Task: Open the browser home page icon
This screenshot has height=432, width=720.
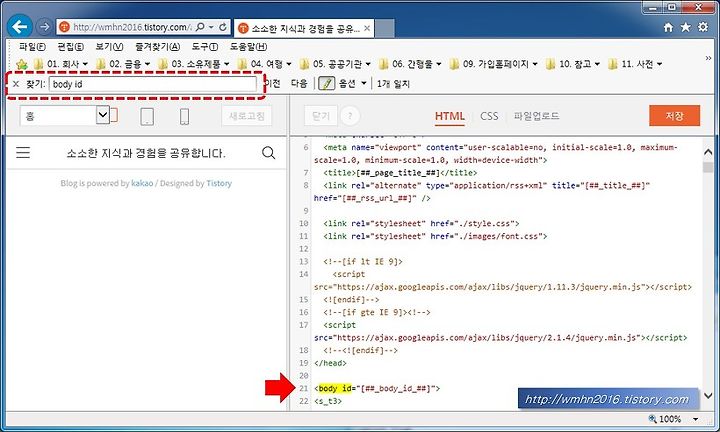Action: [668, 28]
